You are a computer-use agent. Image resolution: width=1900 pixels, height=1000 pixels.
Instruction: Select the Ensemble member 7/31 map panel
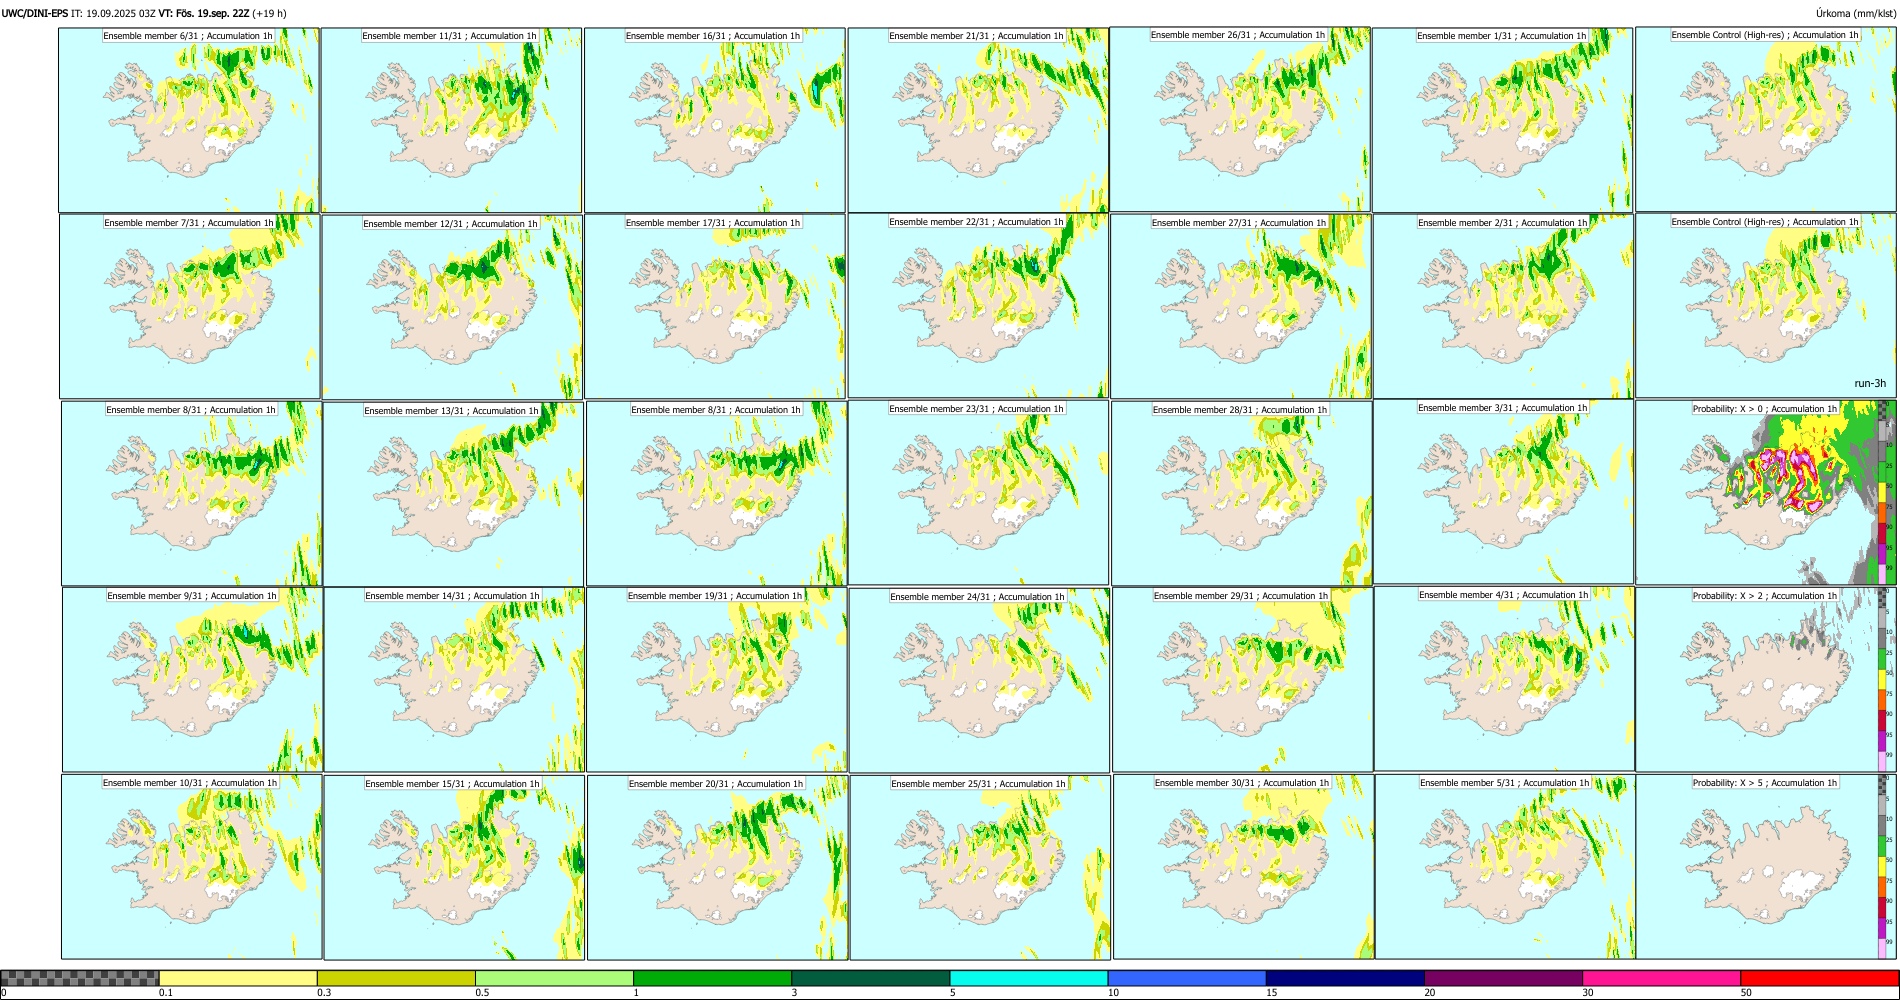coord(190,306)
